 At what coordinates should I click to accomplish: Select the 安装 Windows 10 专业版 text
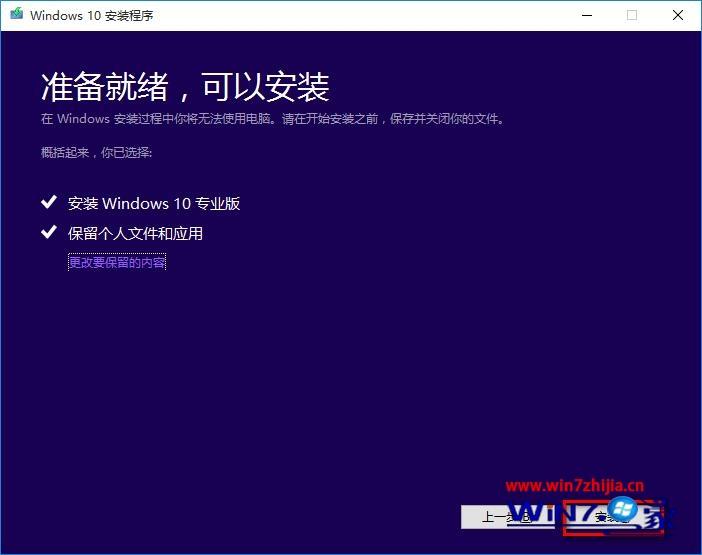click(x=154, y=204)
